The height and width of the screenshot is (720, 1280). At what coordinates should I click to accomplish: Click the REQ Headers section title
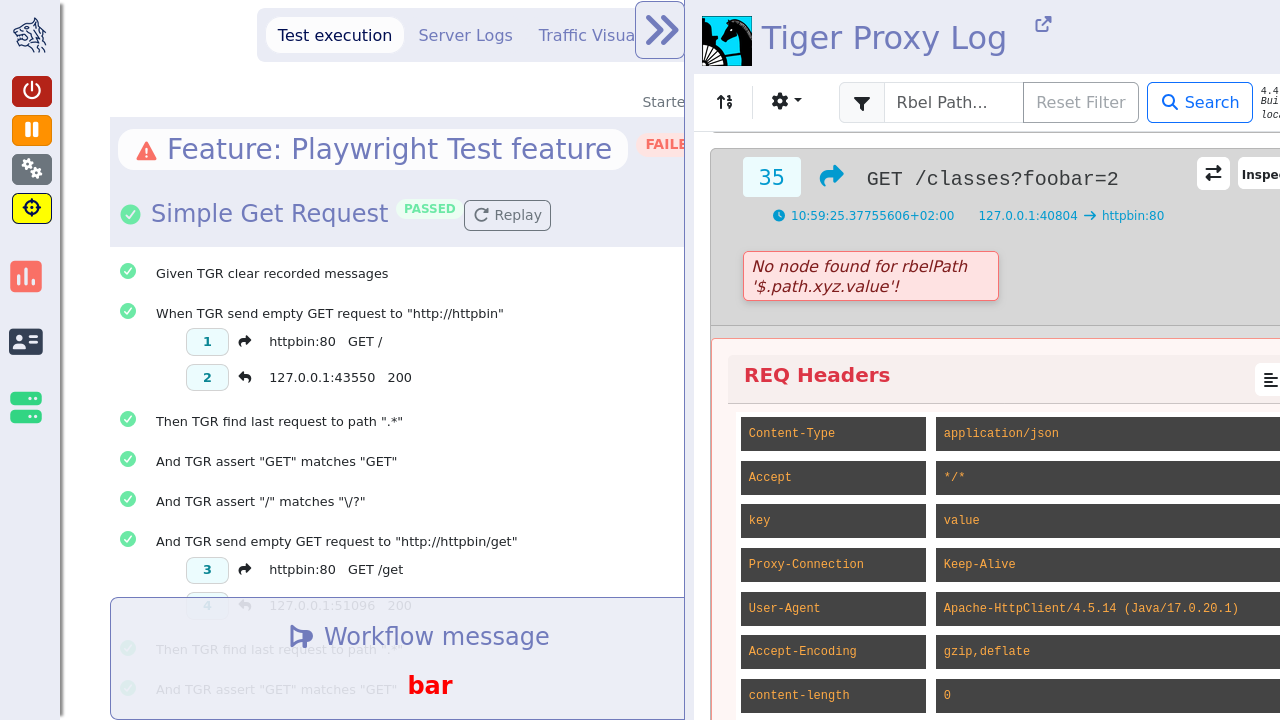pyautogui.click(x=817, y=376)
